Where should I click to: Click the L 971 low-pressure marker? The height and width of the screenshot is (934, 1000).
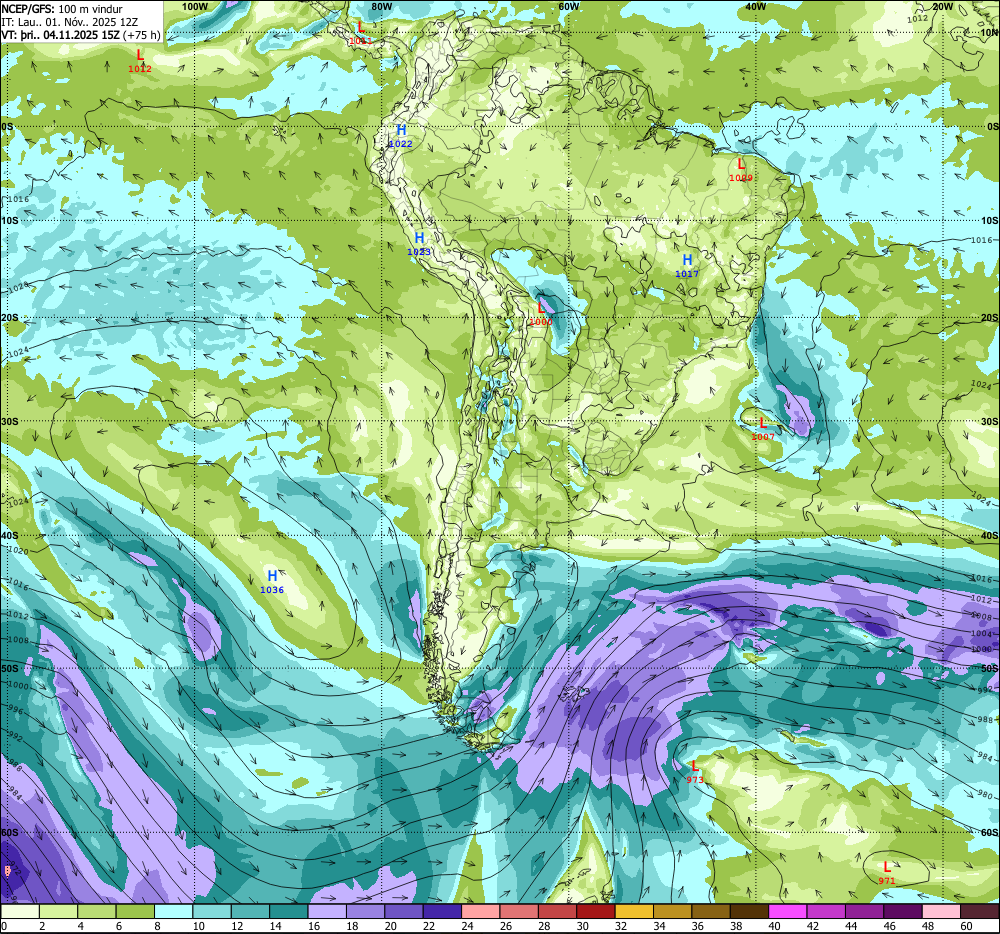tap(886, 873)
